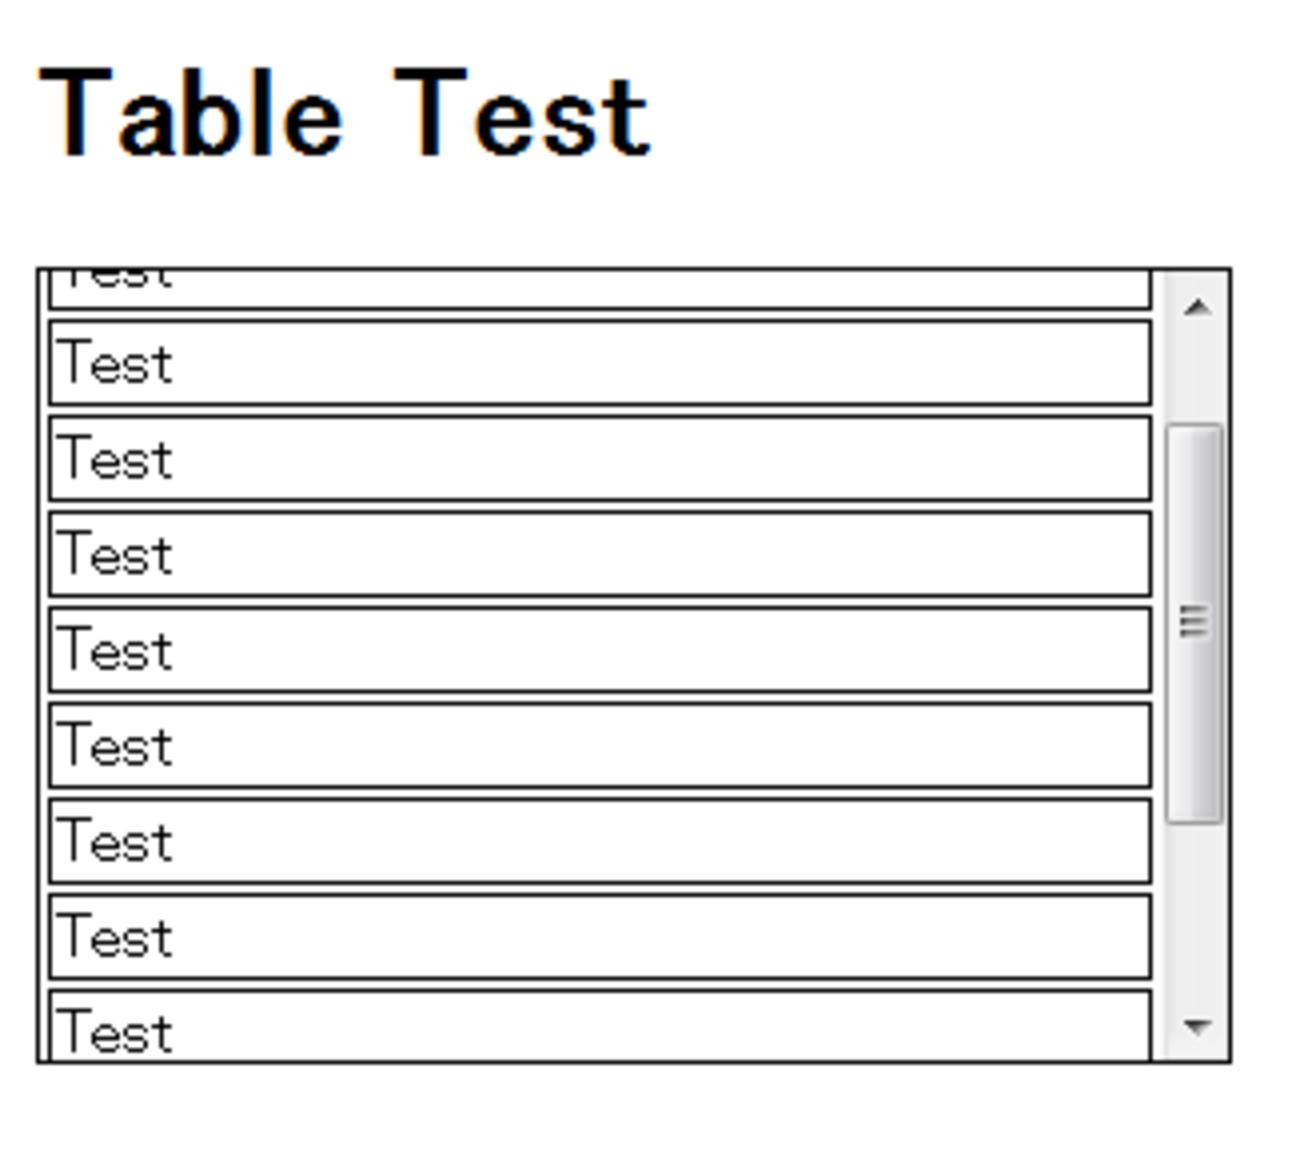Screen dimensions: 1300x1160
Task: Click the third fully visible Test row
Action: pos(600,554)
